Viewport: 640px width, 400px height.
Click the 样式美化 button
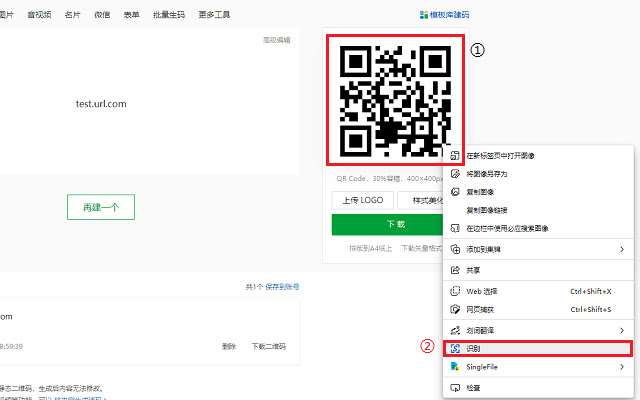420,200
